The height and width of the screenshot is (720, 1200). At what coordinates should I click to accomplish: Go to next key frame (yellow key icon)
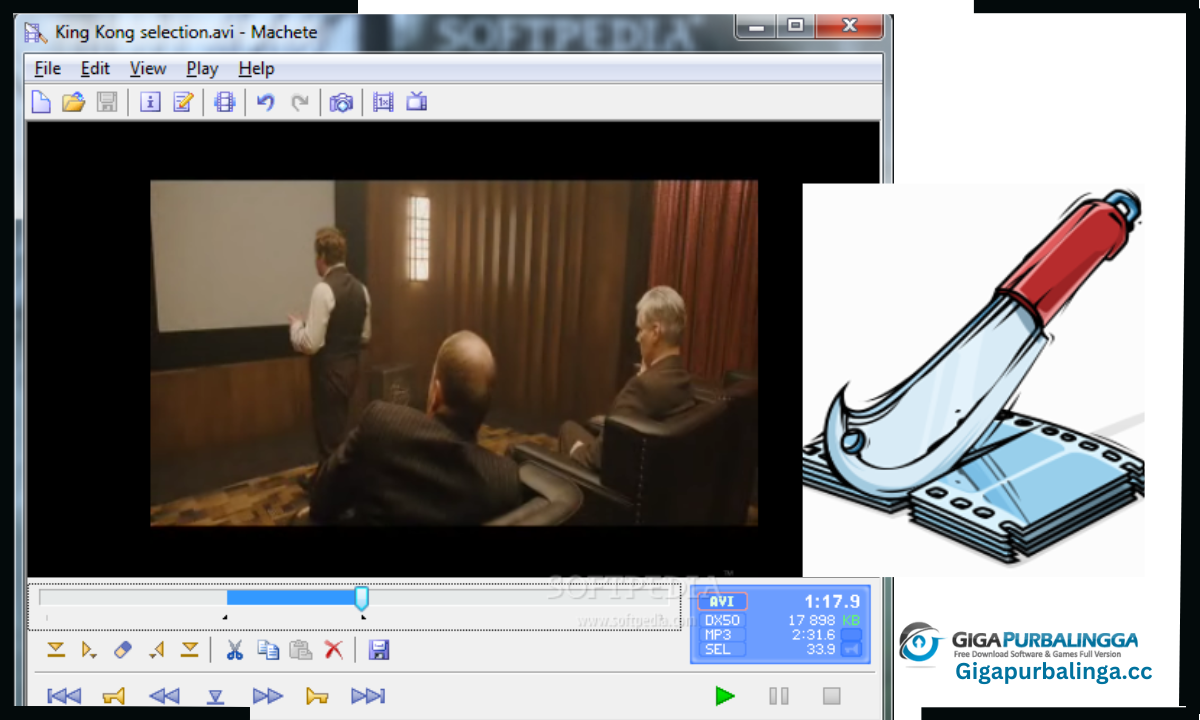317,696
